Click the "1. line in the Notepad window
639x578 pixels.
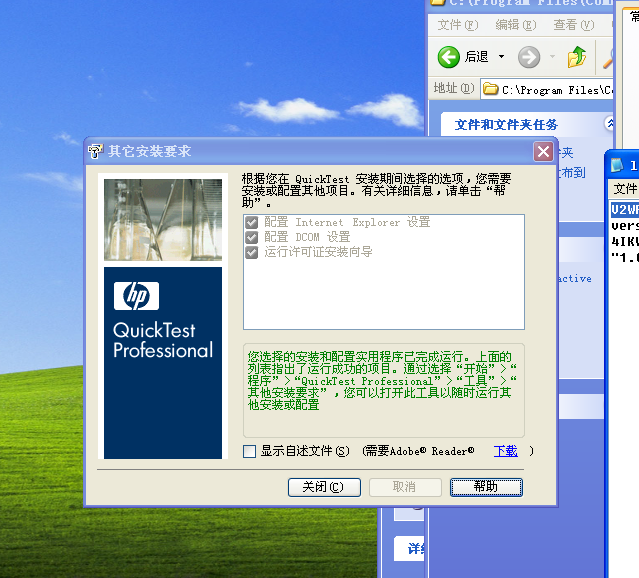[625, 257]
